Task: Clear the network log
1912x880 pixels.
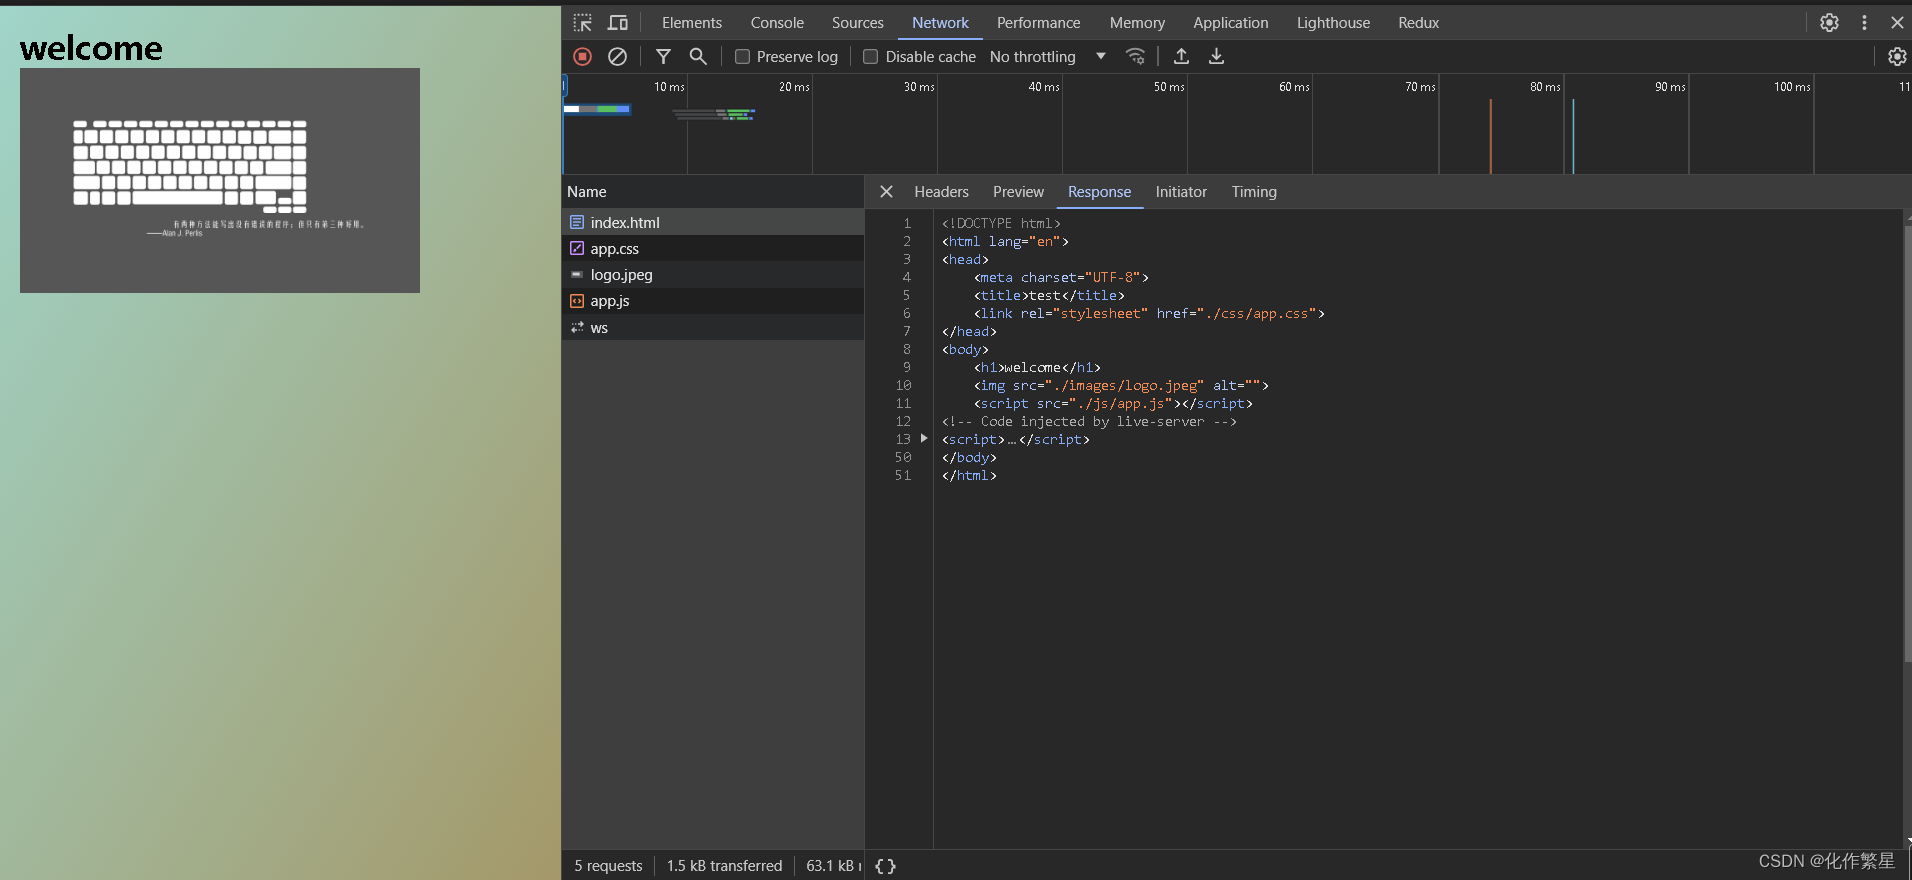Action: tap(618, 57)
